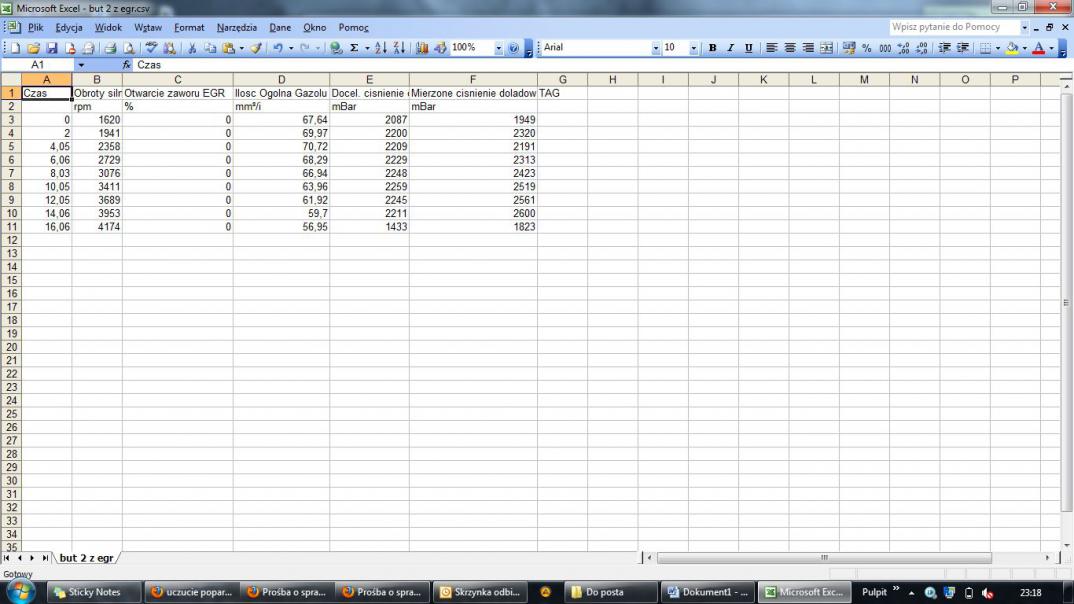
Task: Select column D header
Action: click(281, 79)
